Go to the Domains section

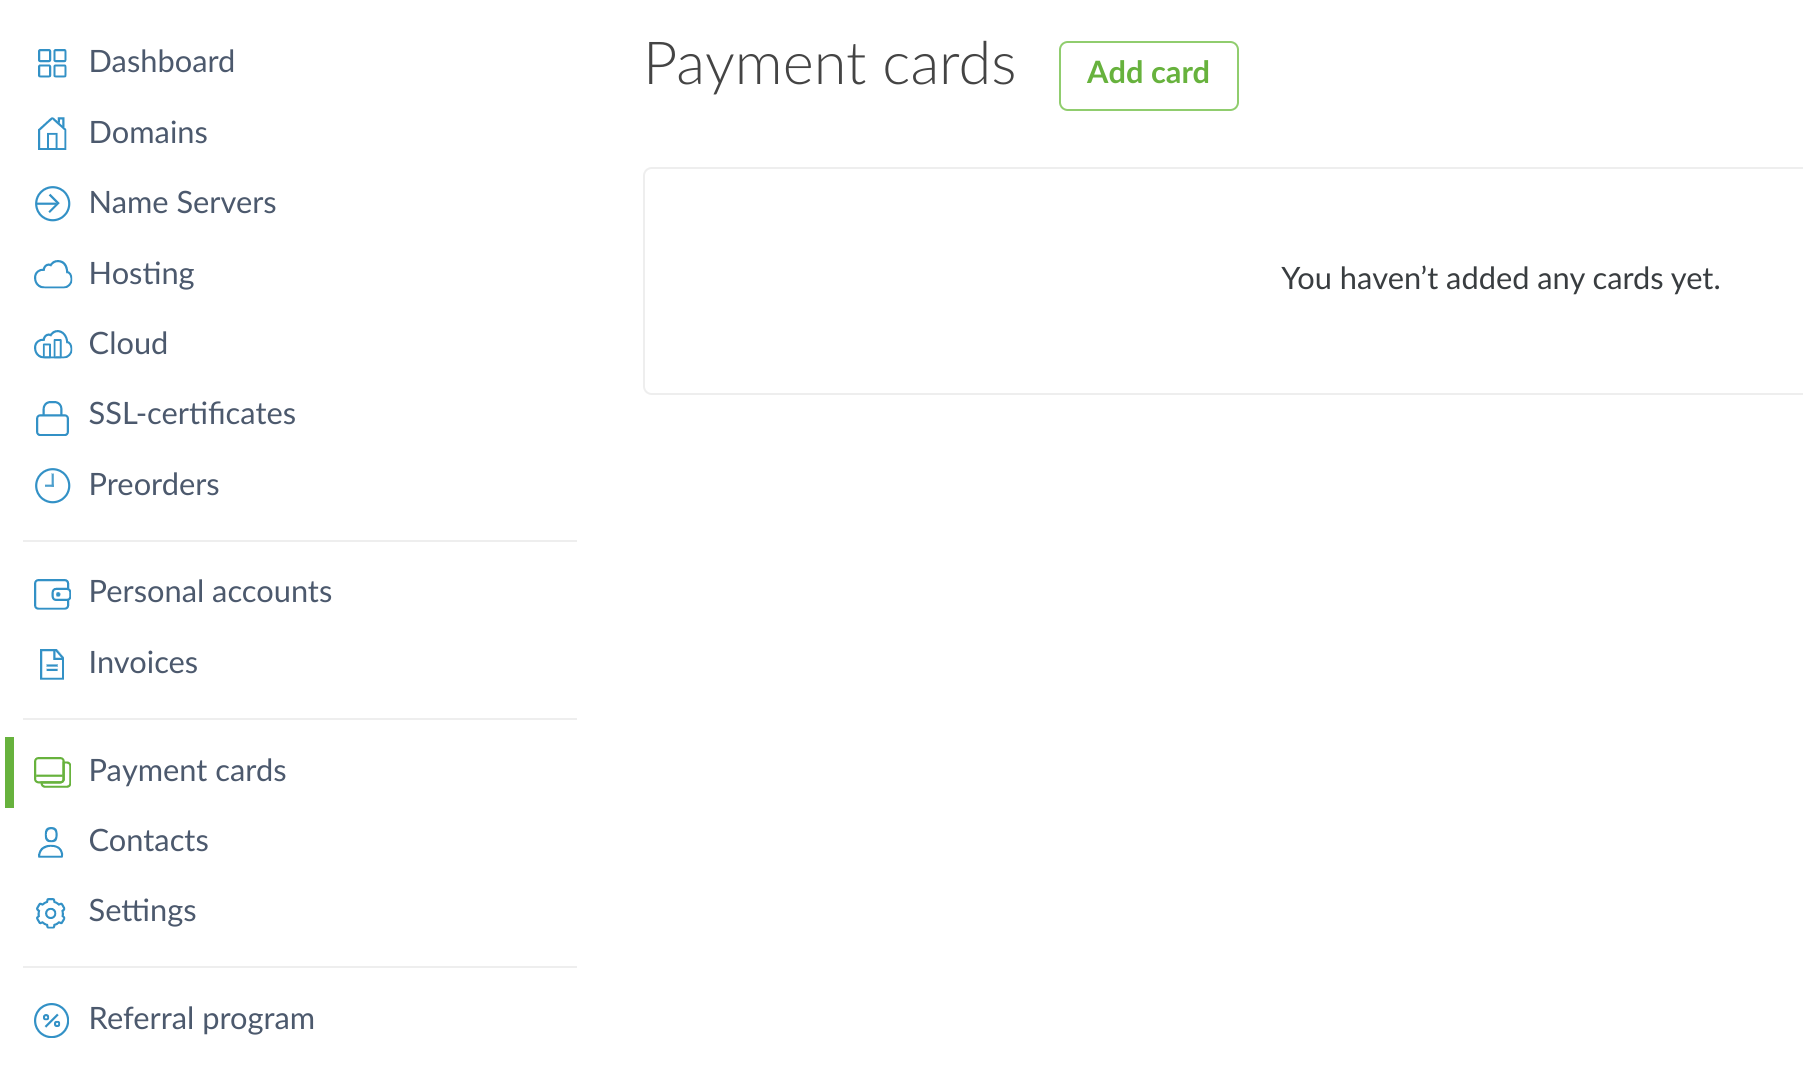coord(148,133)
